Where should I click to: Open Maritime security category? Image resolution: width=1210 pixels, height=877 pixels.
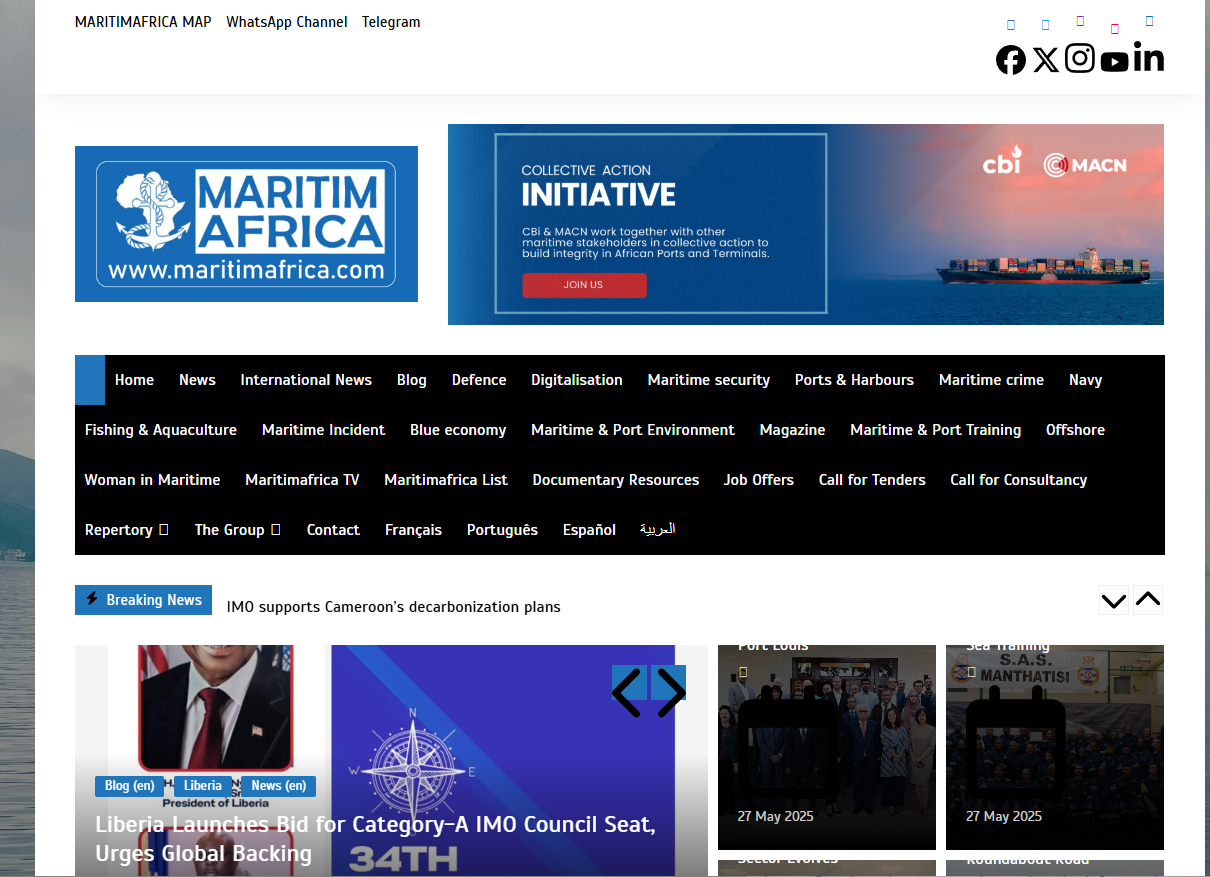[709, 380]
